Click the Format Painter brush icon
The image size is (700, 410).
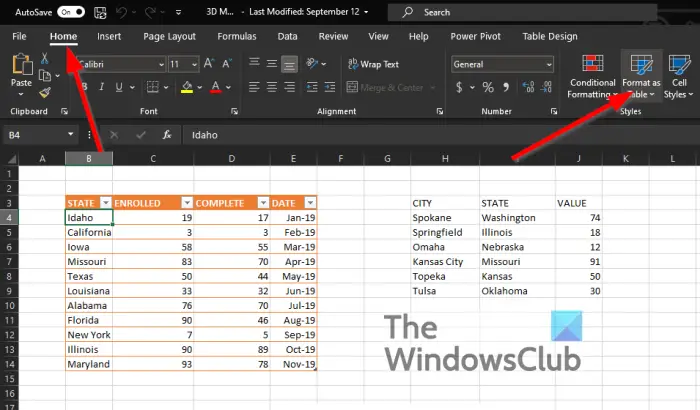[x=45, y=93]
